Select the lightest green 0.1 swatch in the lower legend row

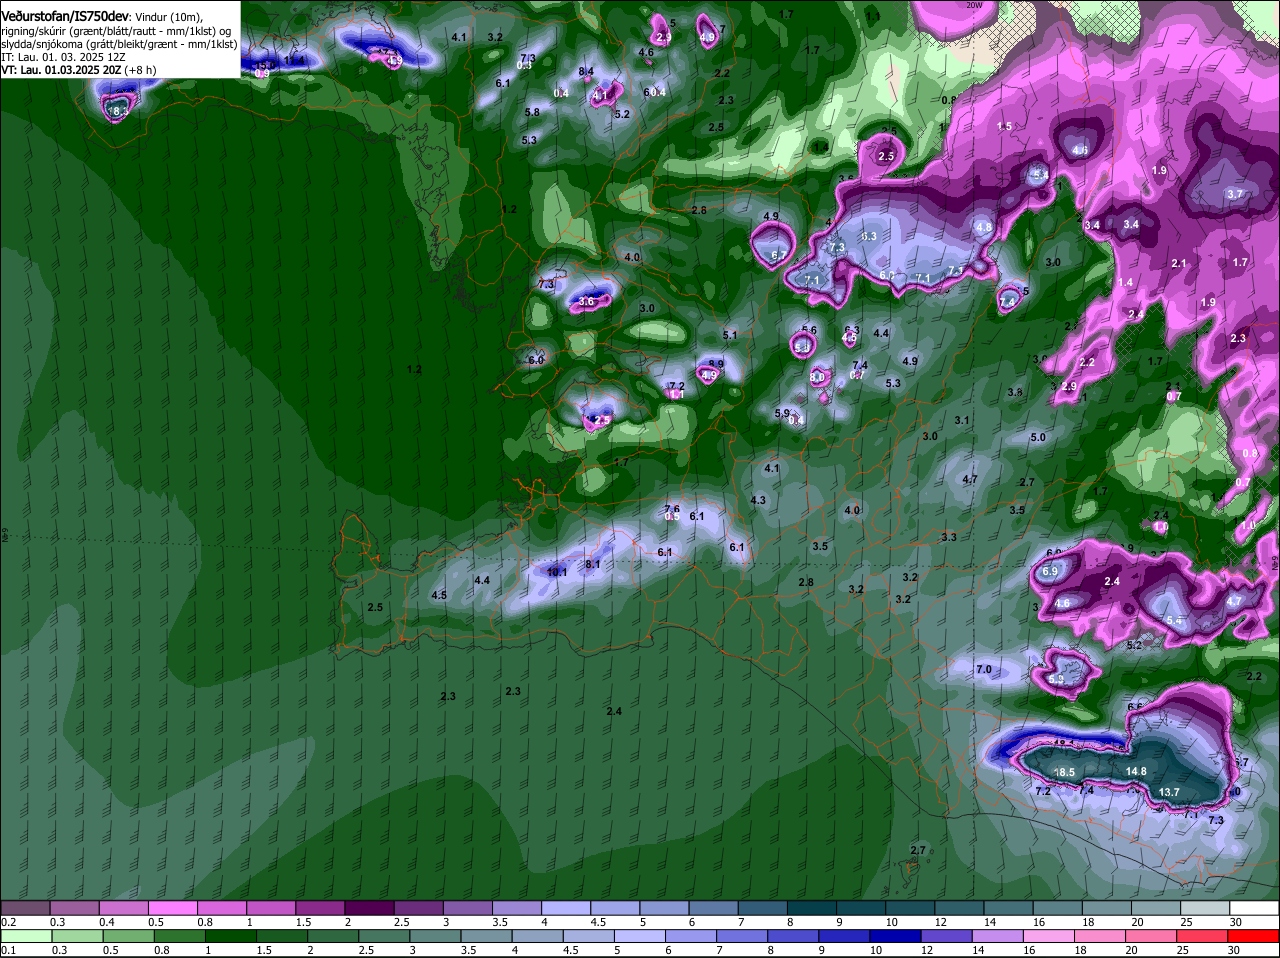click(26, 937)
